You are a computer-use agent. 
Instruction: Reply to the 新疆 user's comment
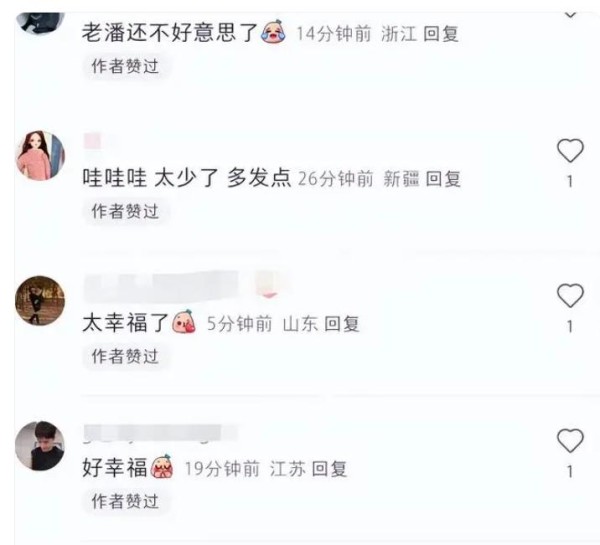pyautogui.click(x=443, y=179)
